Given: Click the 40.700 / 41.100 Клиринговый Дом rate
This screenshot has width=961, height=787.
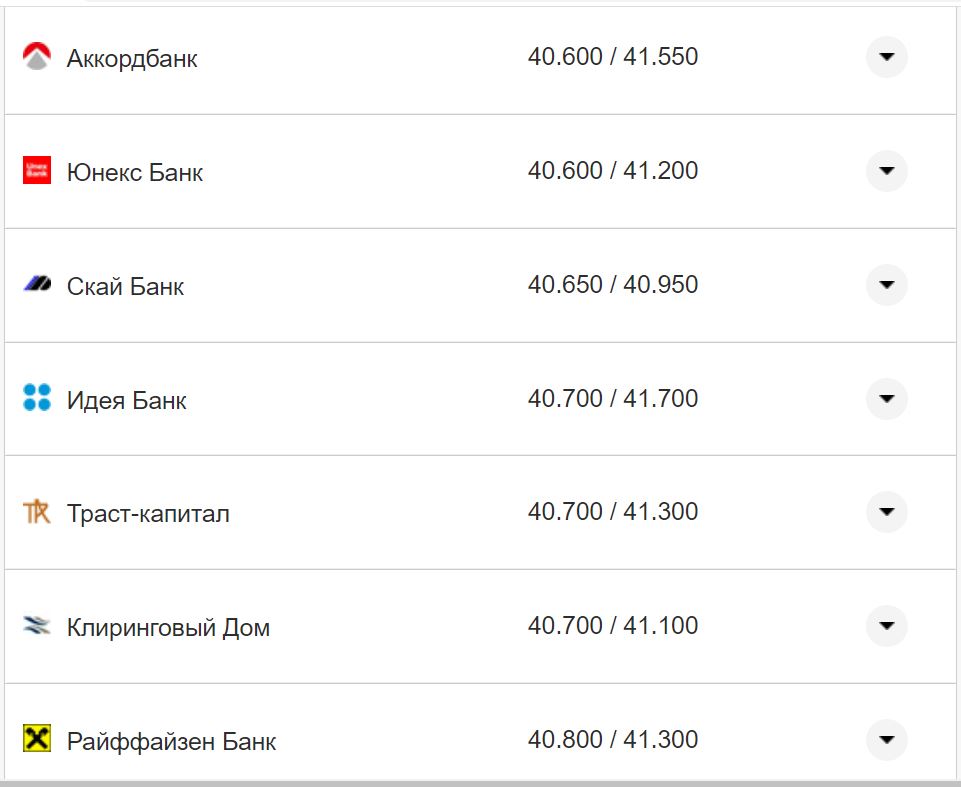Looking at the screenshot, I should pyautogui.click(x=613, y=626).
